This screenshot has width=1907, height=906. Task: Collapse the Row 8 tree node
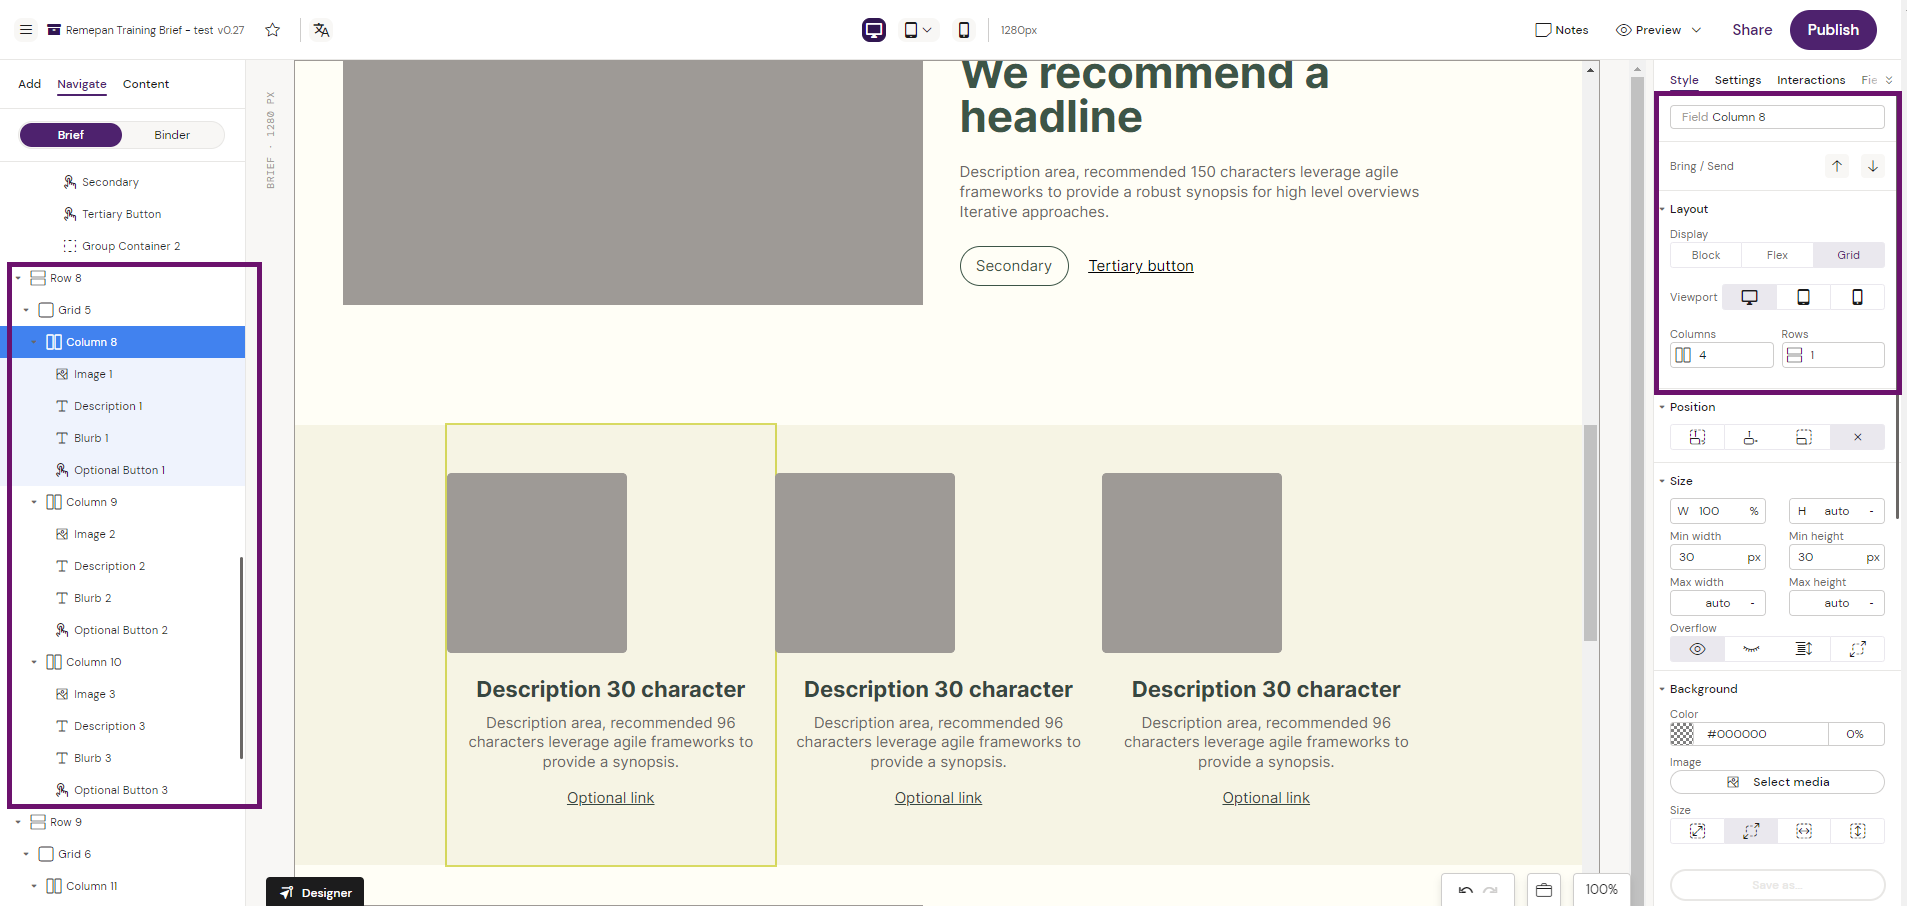pos(18,278)
